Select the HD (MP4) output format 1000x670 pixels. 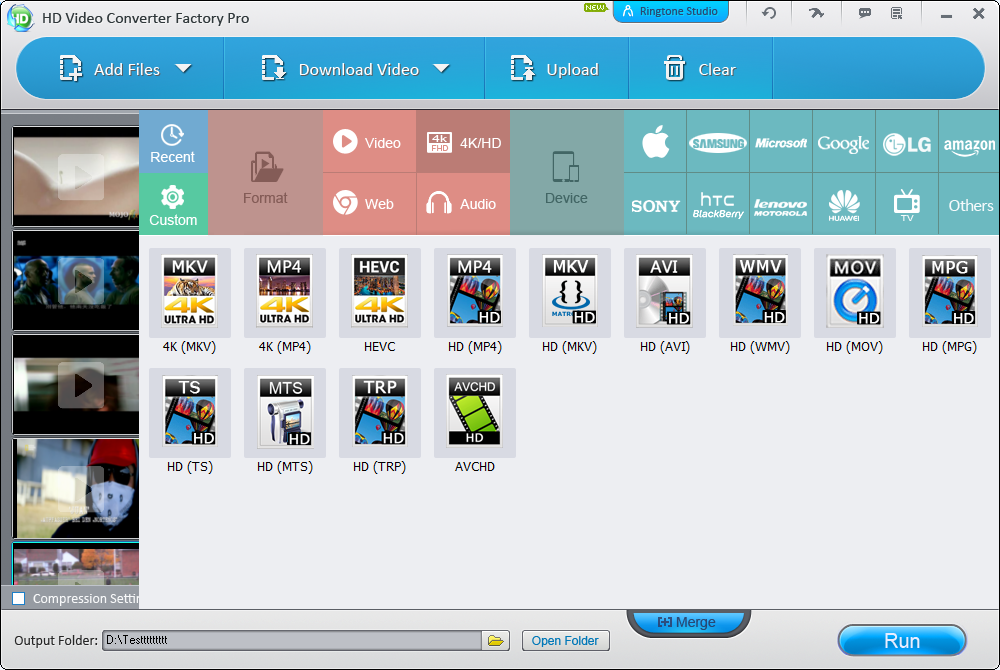[x=474, y=293]
